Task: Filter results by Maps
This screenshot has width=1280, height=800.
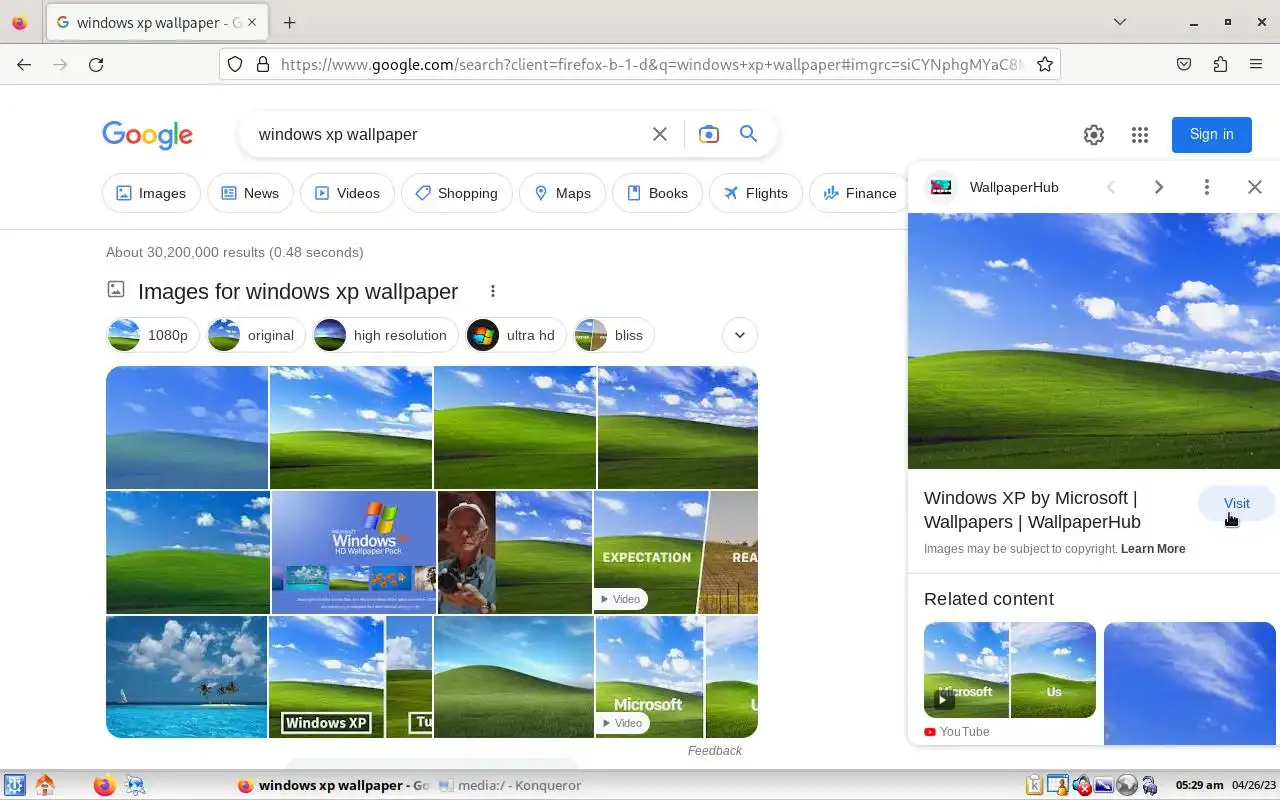Action: coord(562,193)
